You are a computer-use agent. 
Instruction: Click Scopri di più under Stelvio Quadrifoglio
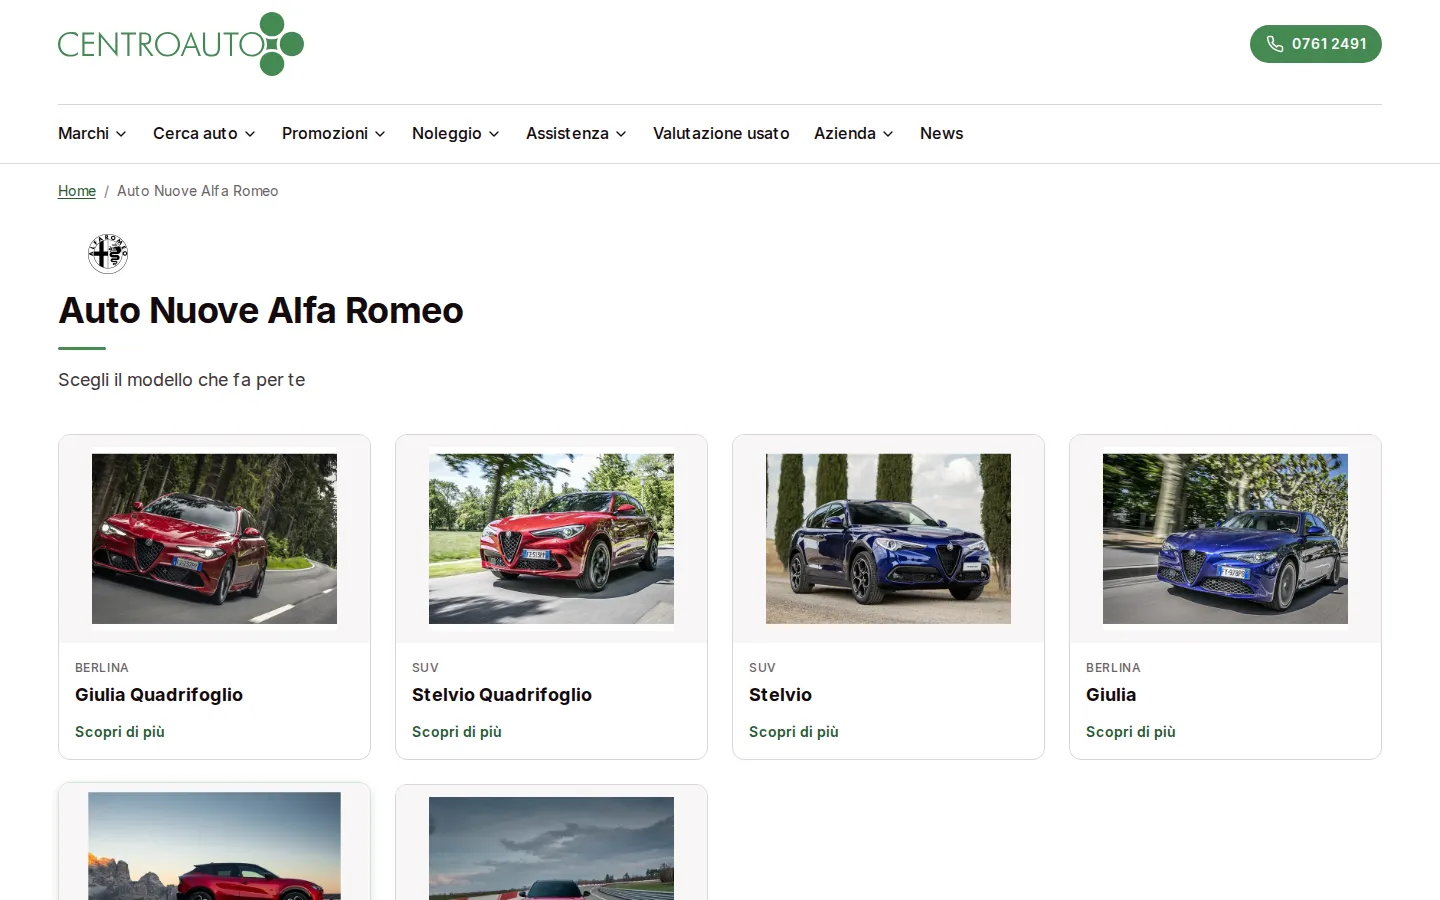tap(457, 732)
